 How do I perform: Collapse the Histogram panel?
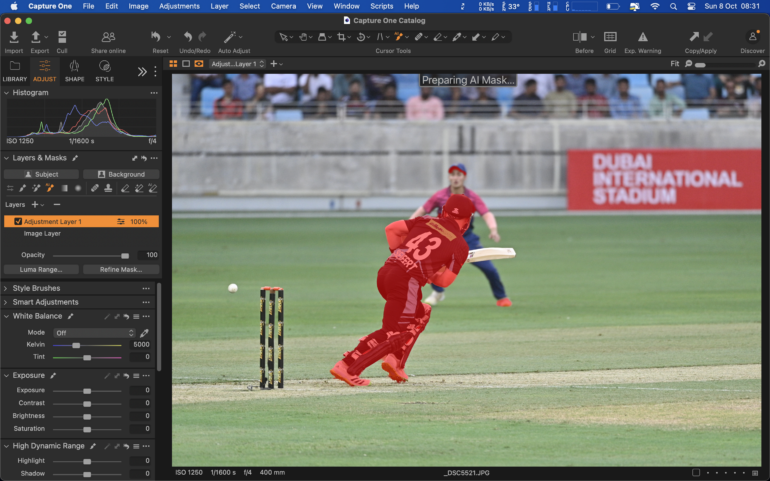pos(6,92)
